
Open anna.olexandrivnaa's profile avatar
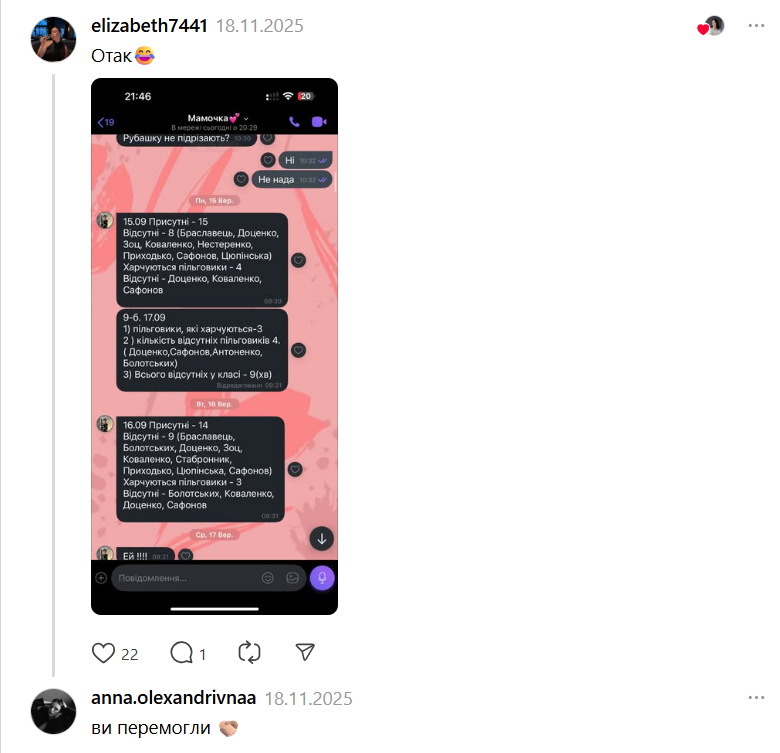click(53, 711)
